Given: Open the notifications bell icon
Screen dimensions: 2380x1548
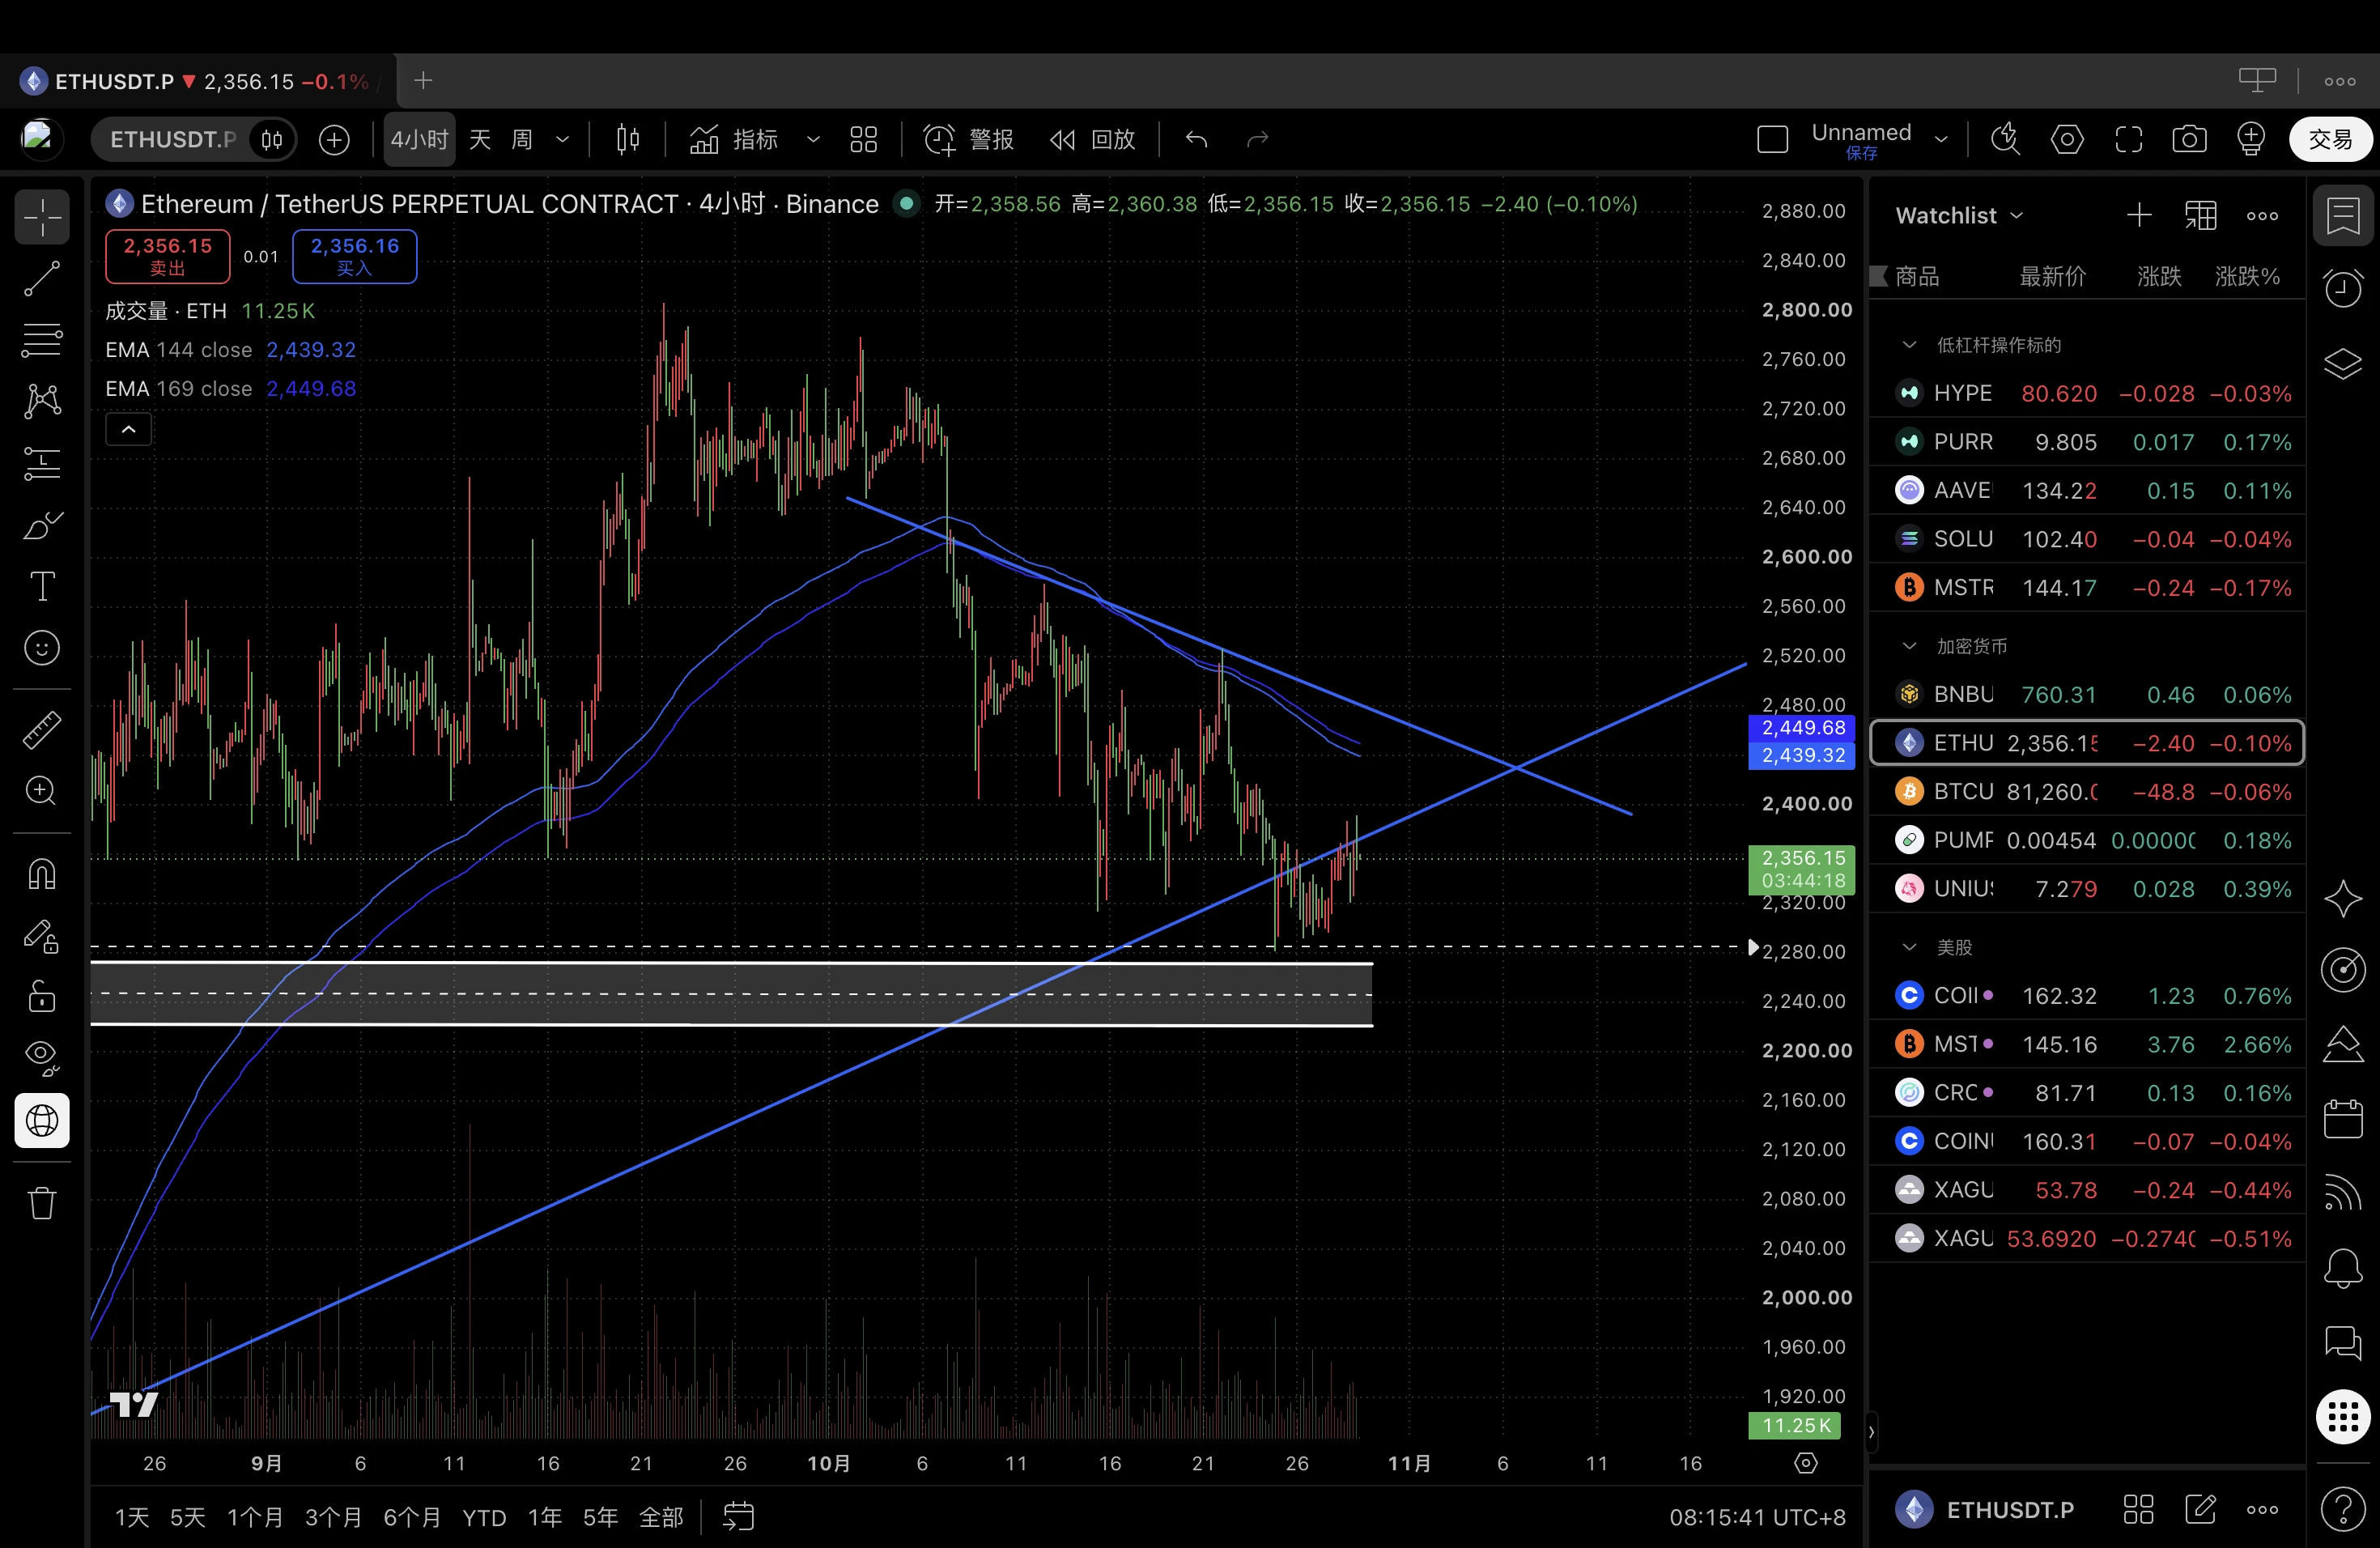Looking at the screenshot, I should (2343, 1268).
